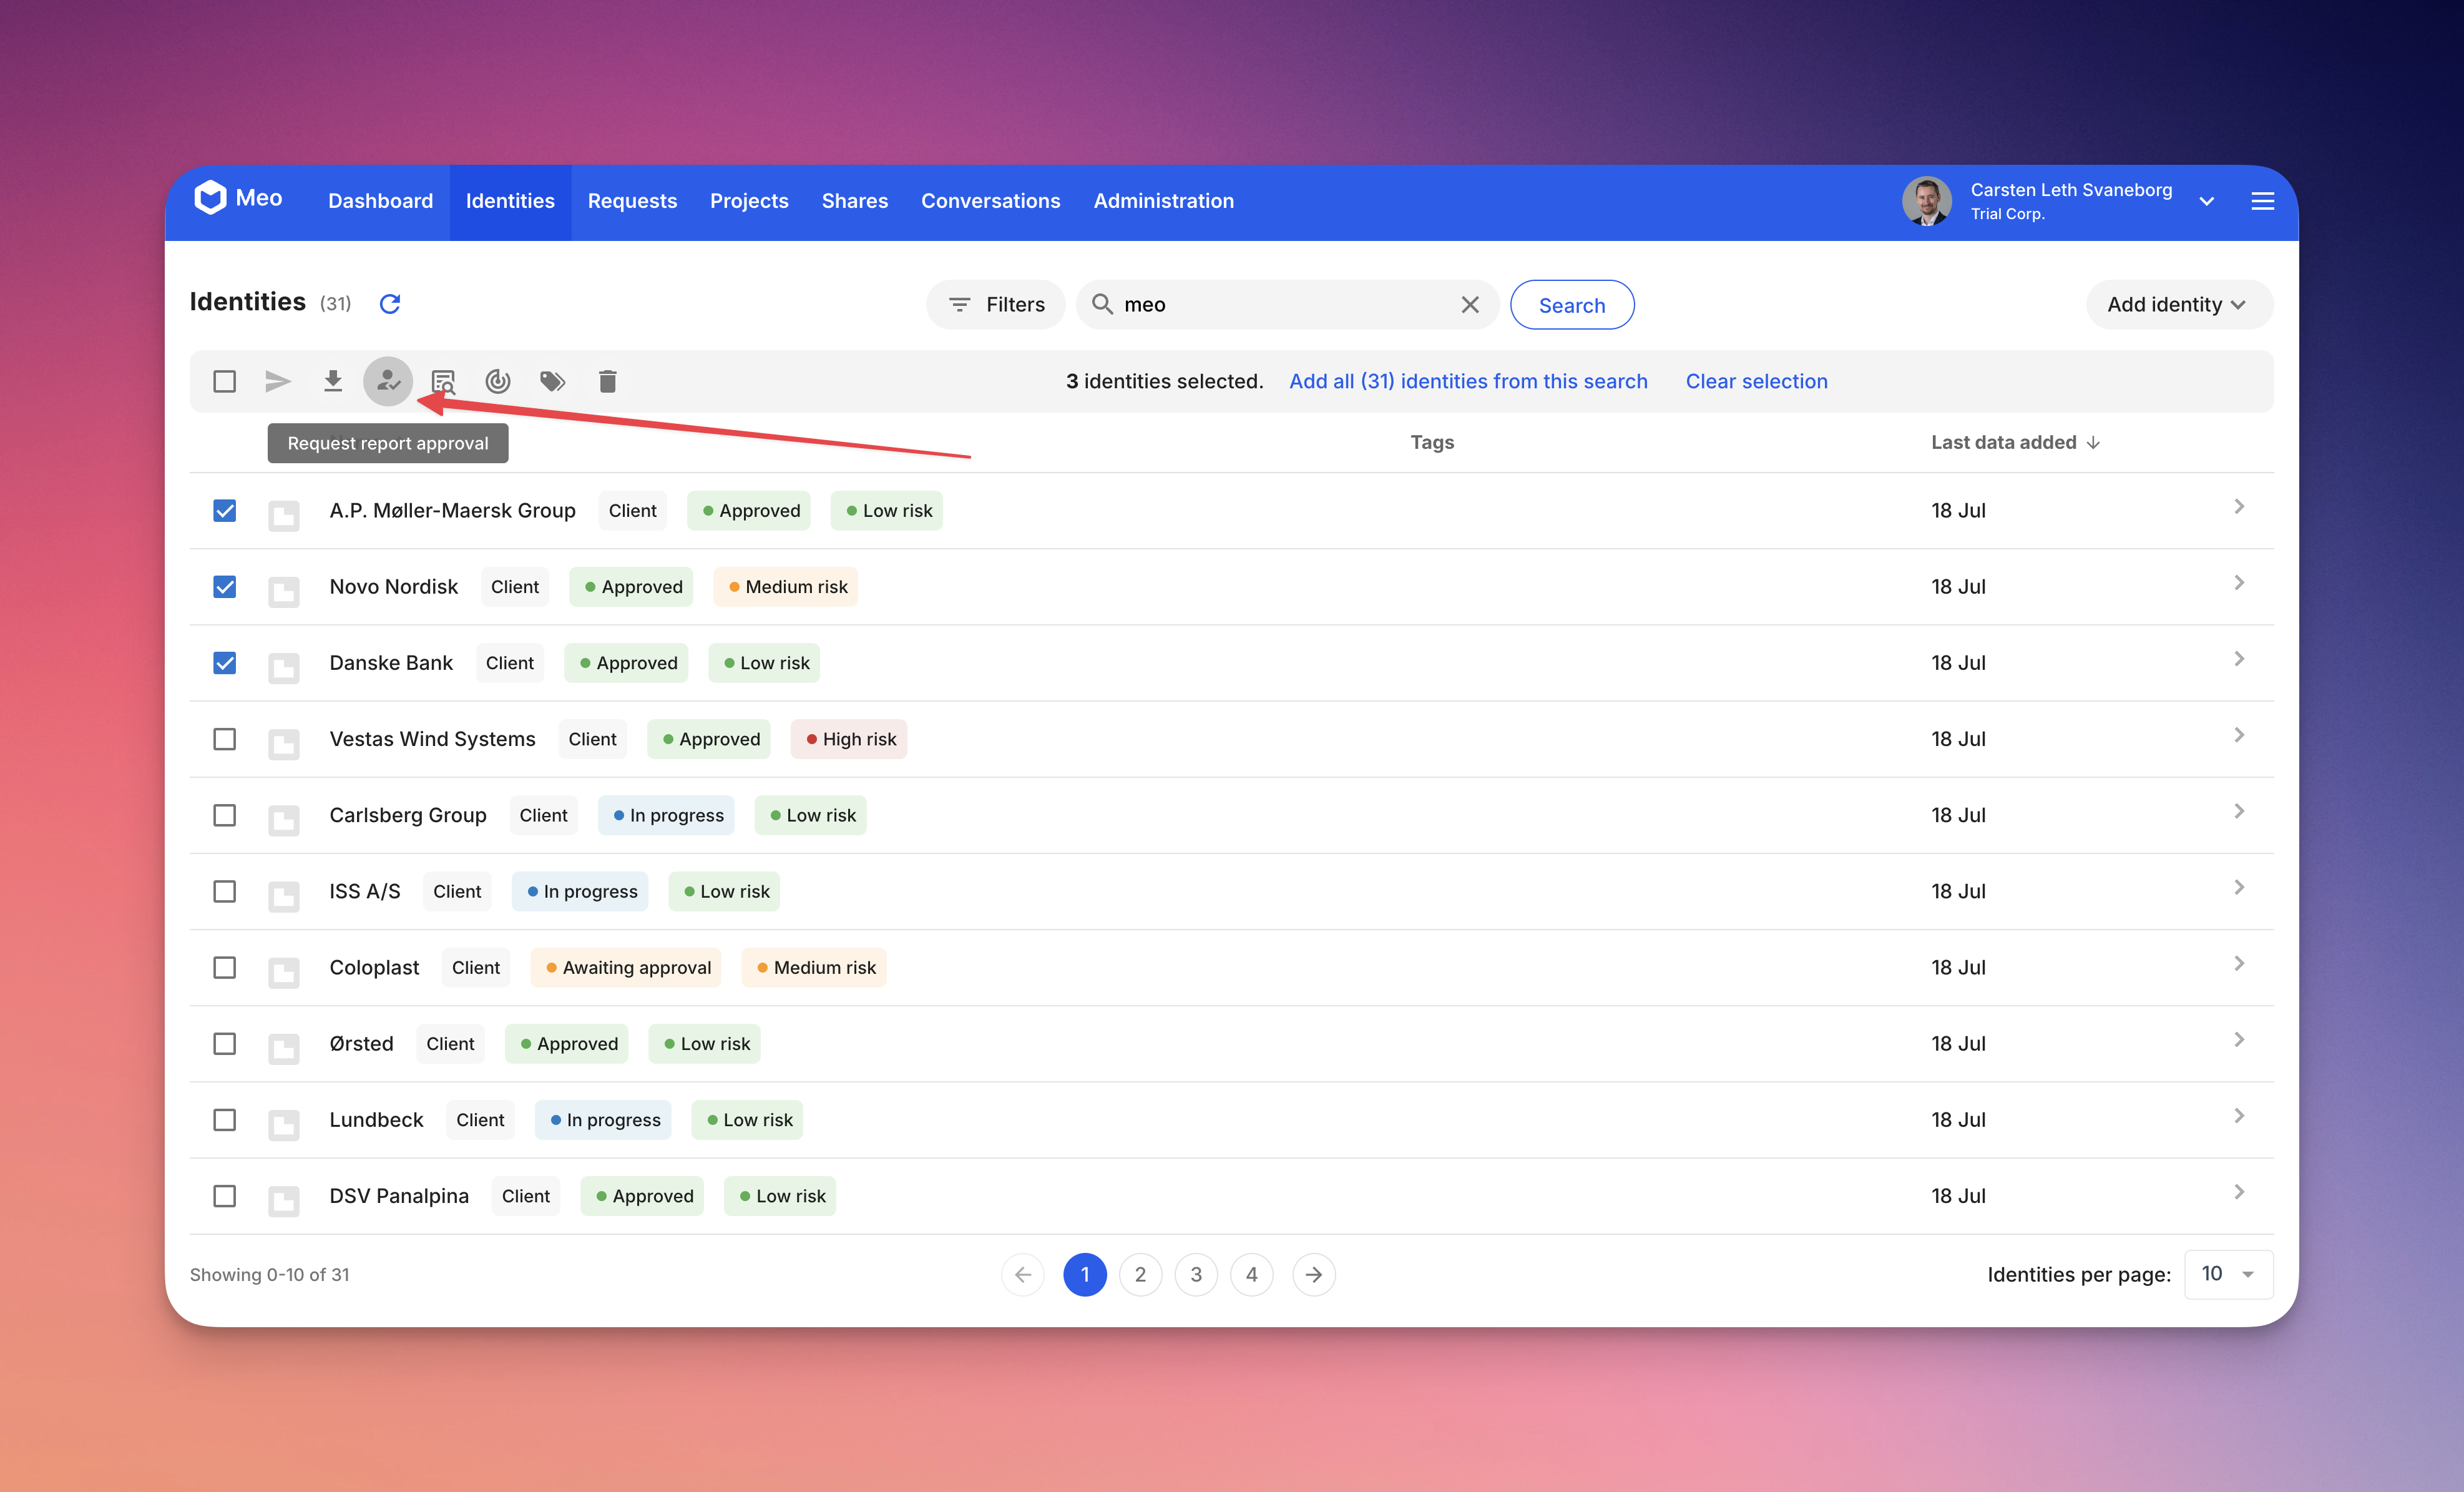Clear the search field with X icon
2464x1492 pixels.
tap(1470, 305)
